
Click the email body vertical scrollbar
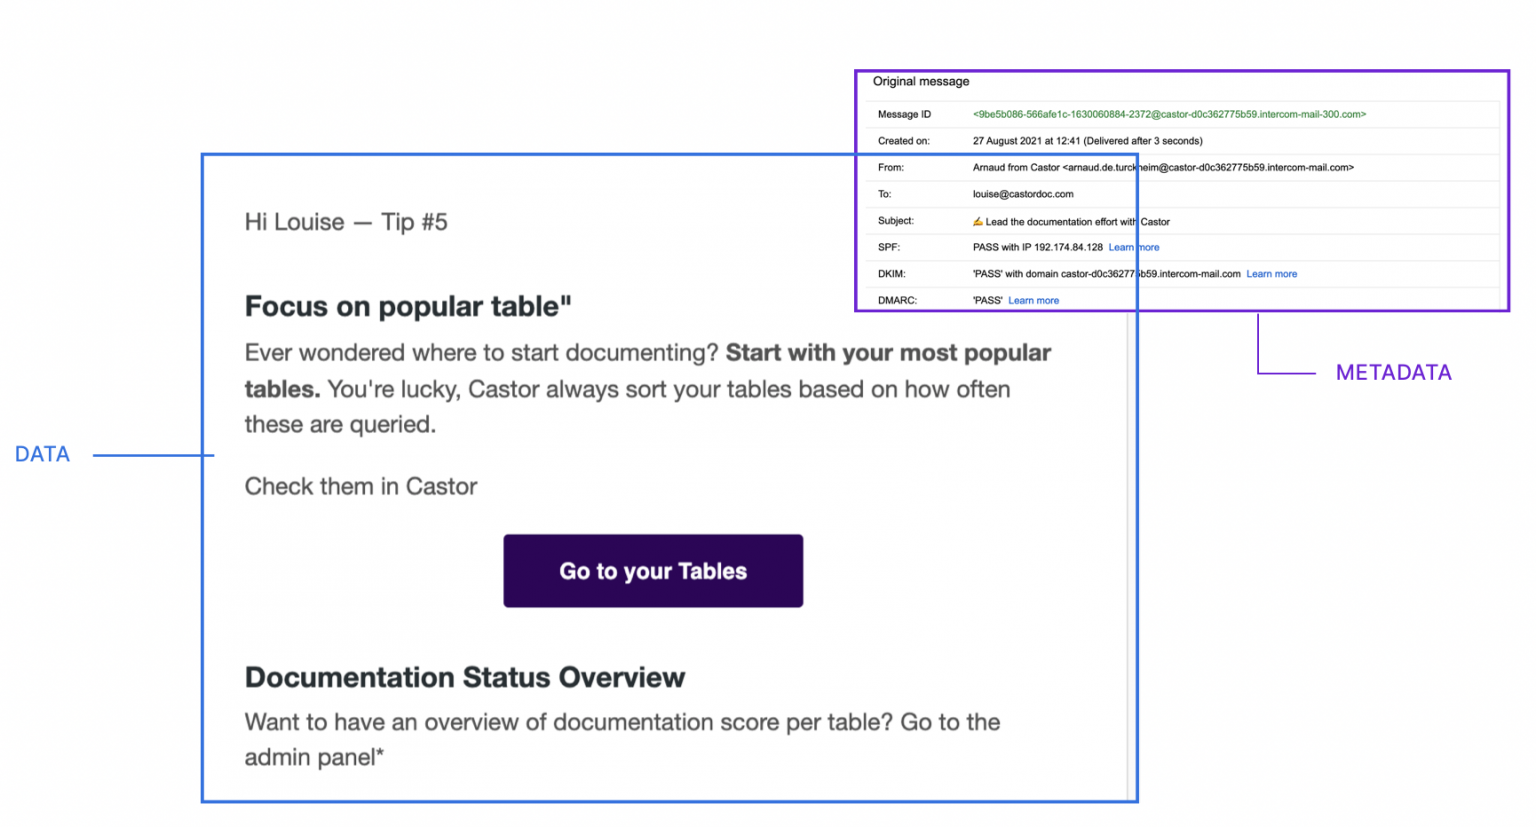point(1129,550)
